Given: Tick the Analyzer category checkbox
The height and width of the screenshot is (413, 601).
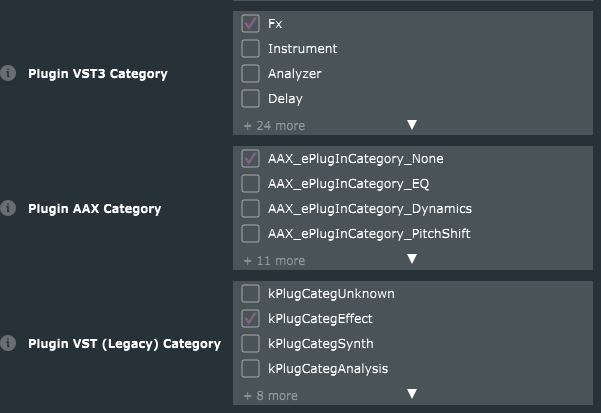Looking at the screenshot, I should 250,73.
